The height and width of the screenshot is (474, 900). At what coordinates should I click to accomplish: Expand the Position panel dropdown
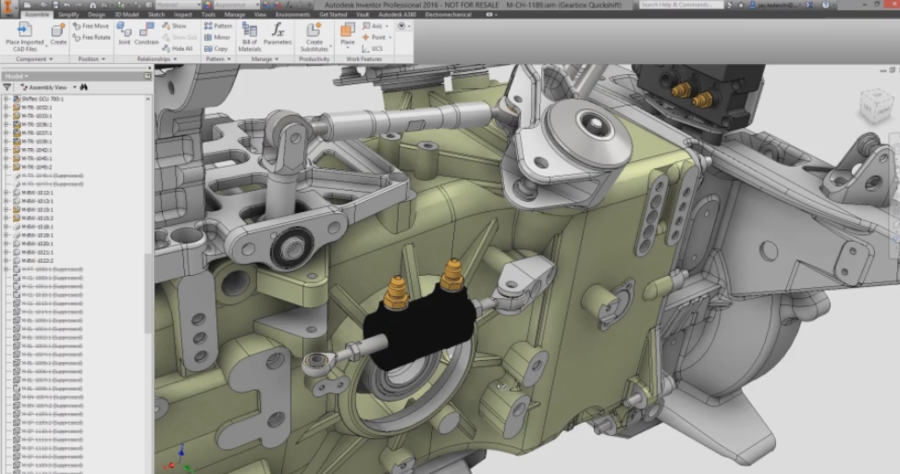[x=92, y=59]
